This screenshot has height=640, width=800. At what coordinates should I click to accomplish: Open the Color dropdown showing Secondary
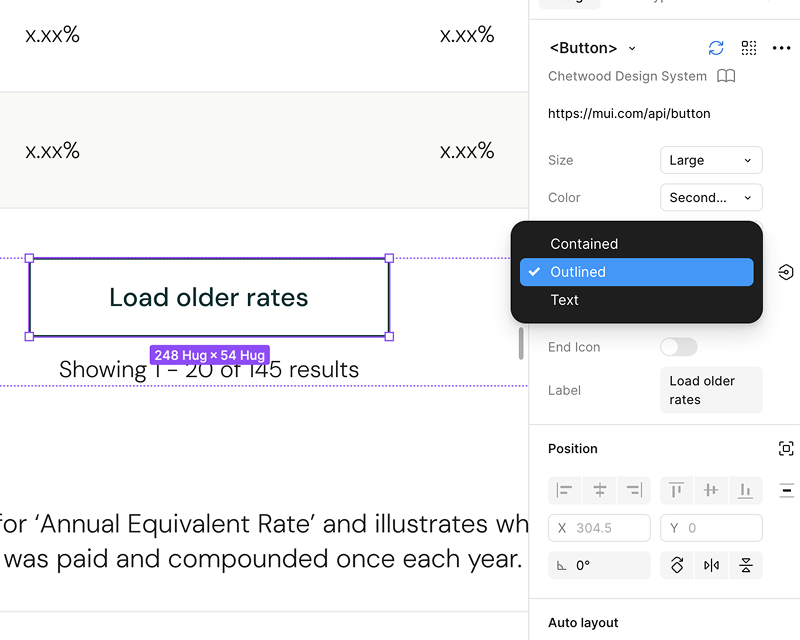tap(711, 198)
